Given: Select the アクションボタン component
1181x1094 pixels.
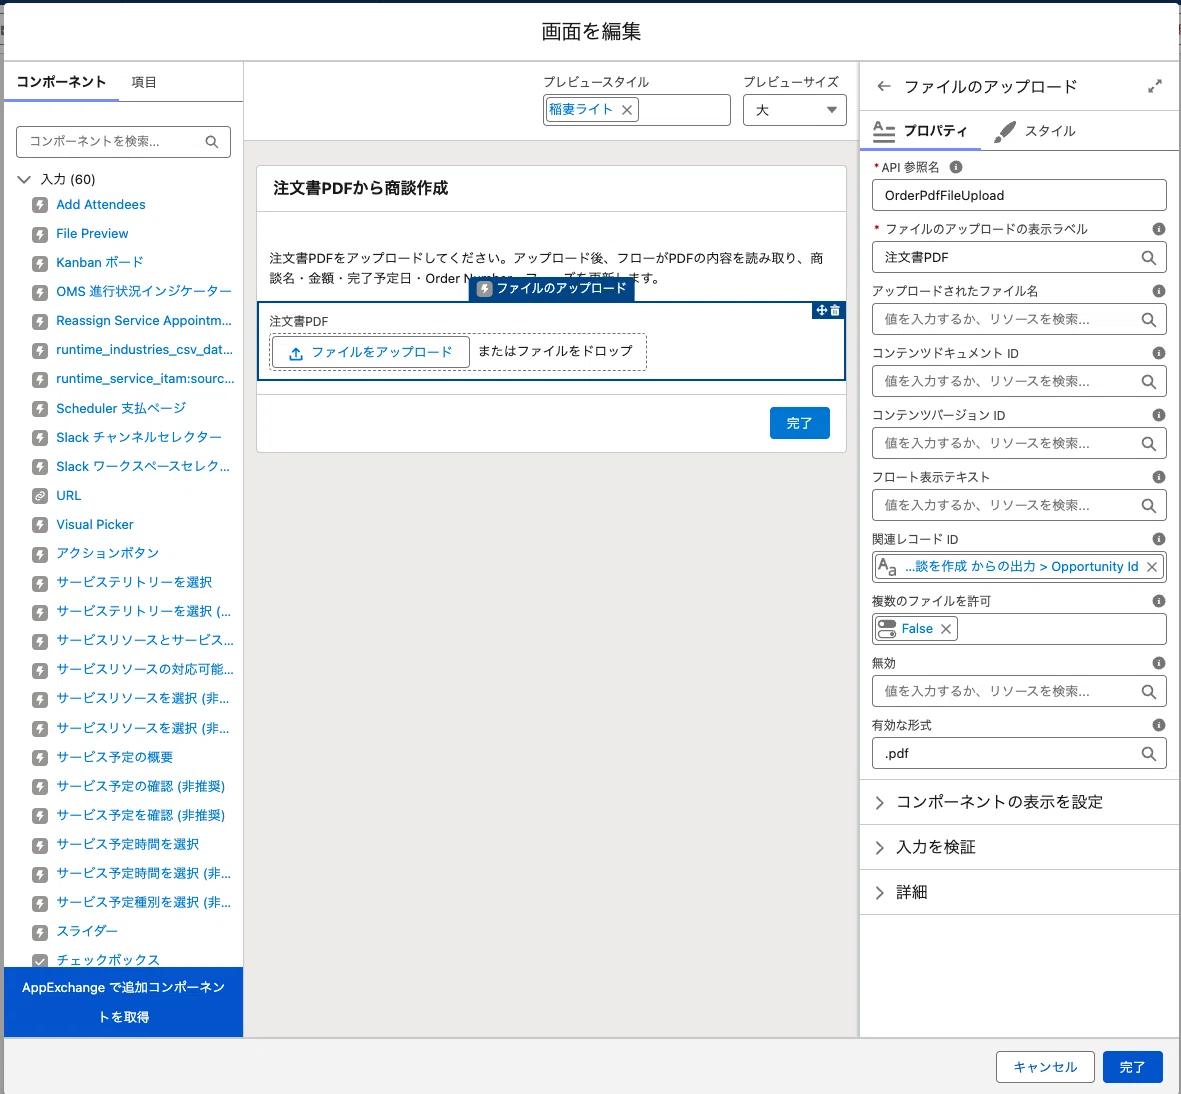Looking at the screenshot, I should (x=107, y=554).
